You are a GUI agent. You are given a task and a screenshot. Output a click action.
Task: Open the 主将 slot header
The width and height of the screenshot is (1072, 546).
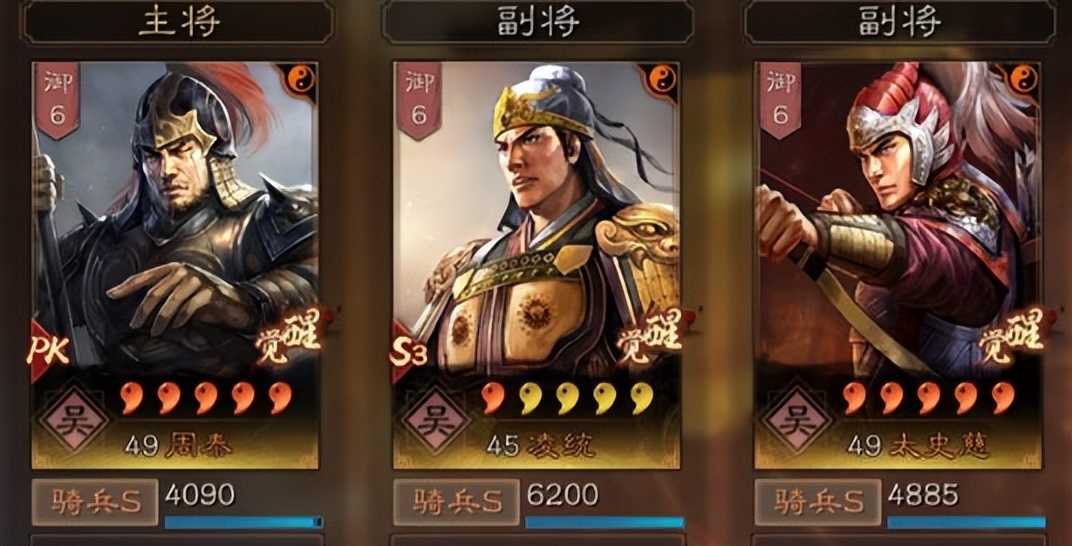[177, 22]
